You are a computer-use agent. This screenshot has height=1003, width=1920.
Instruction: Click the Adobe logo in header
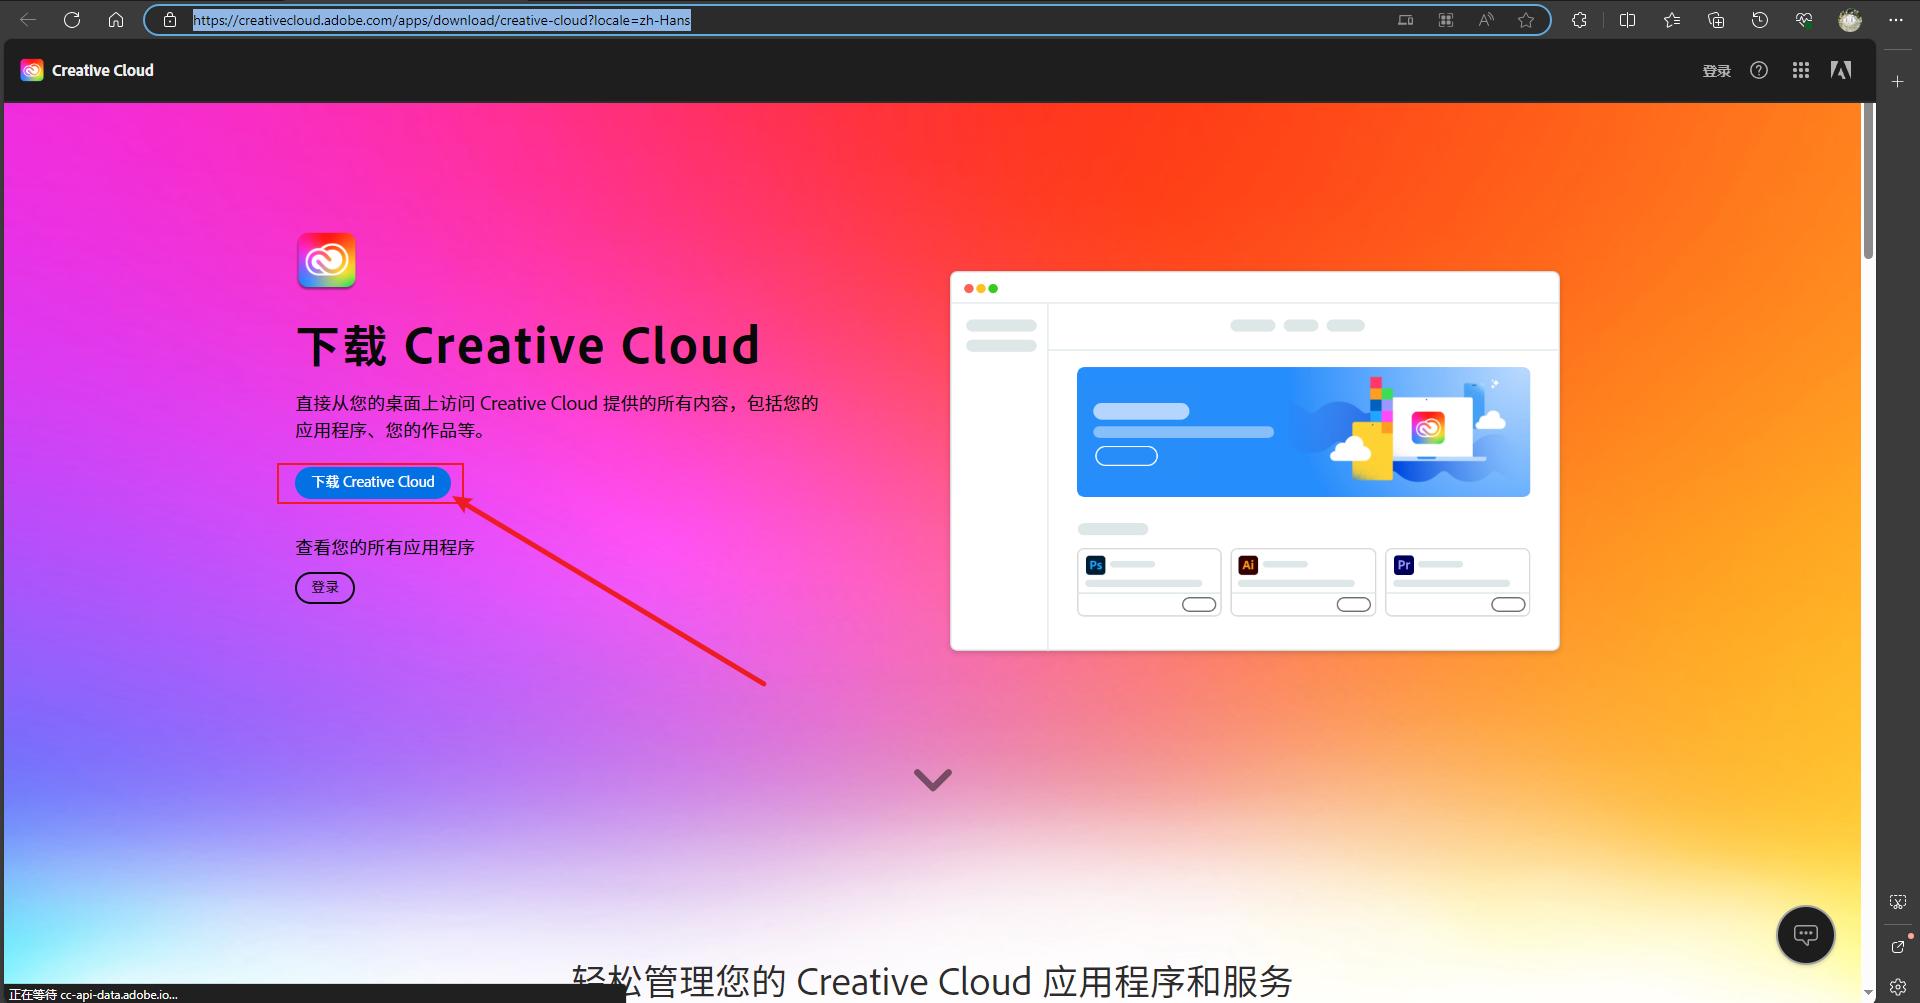tap(1841, 70)
